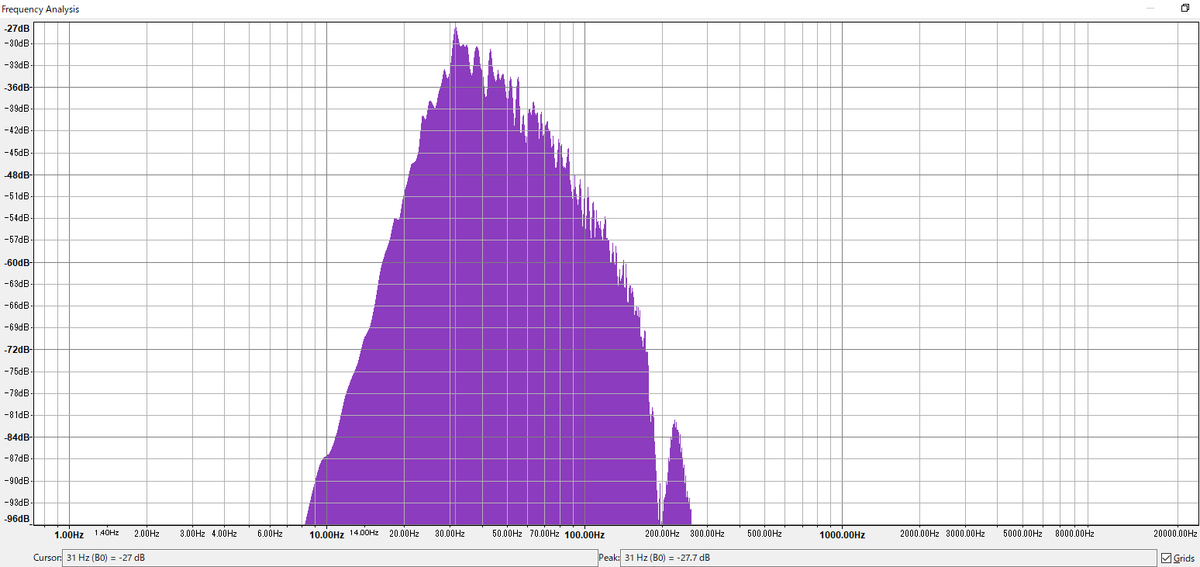Click the -96dB axis label
Screen dimensions: 1200x567
coord(17,519)
